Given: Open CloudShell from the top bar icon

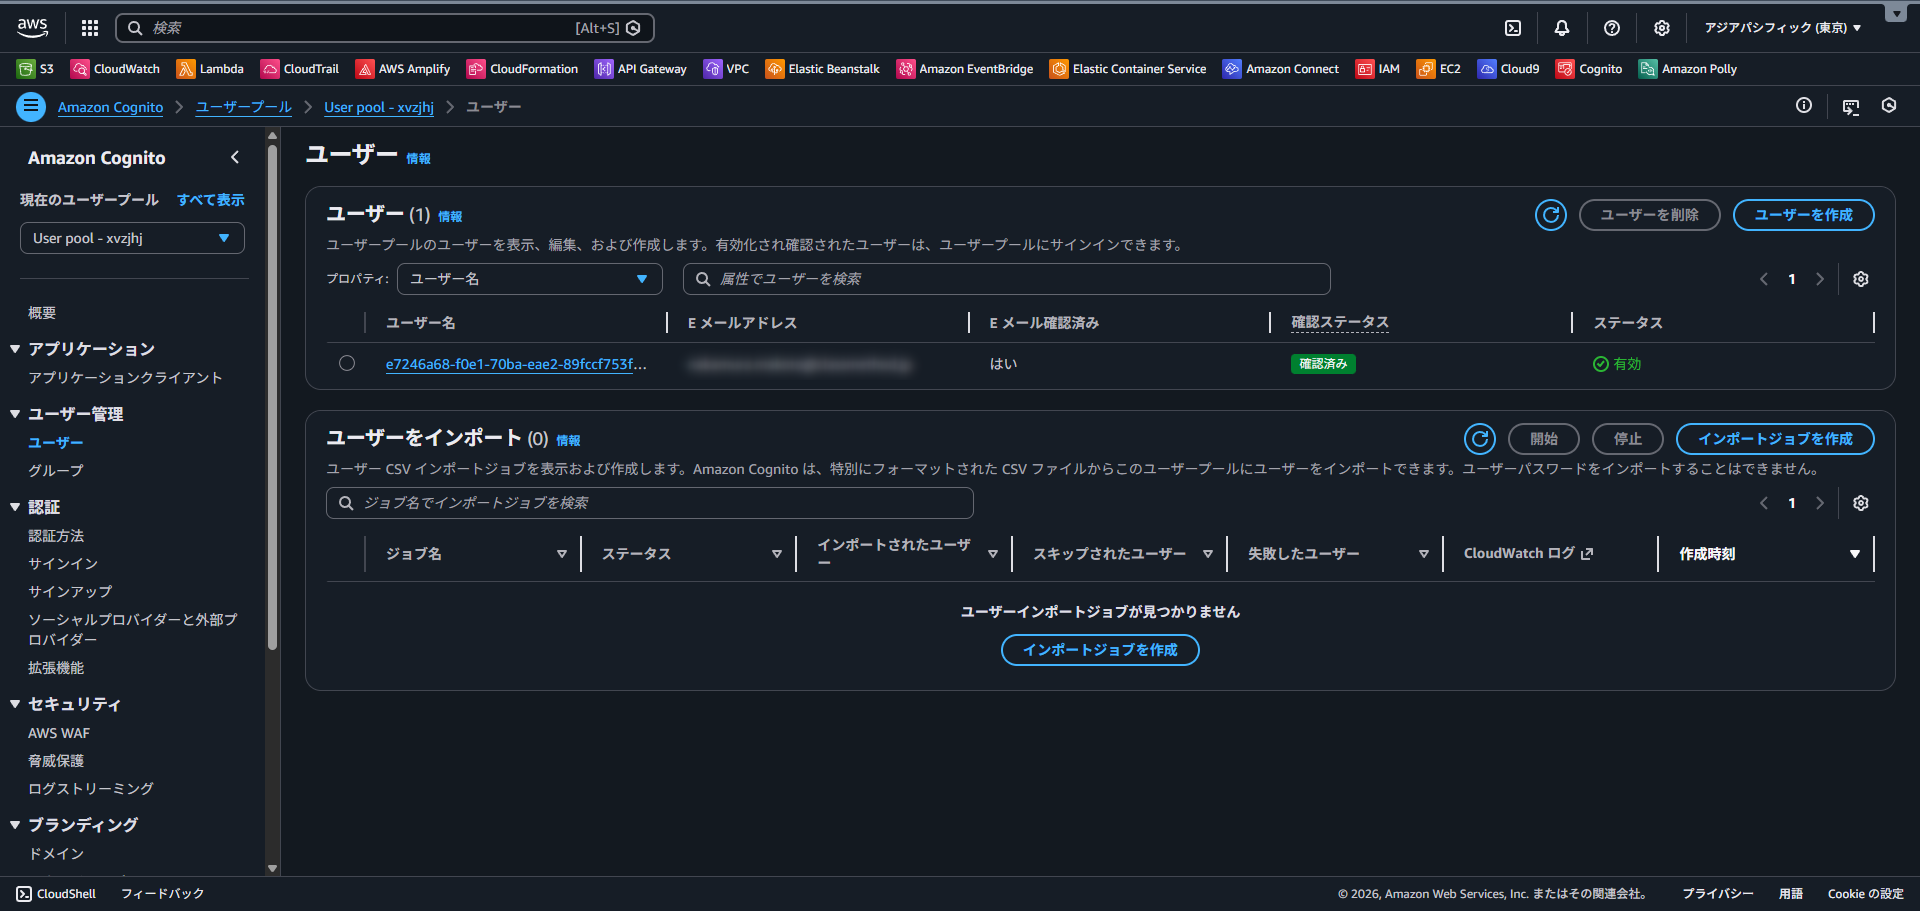Looking at the screenshot, I should [1513, 28].
